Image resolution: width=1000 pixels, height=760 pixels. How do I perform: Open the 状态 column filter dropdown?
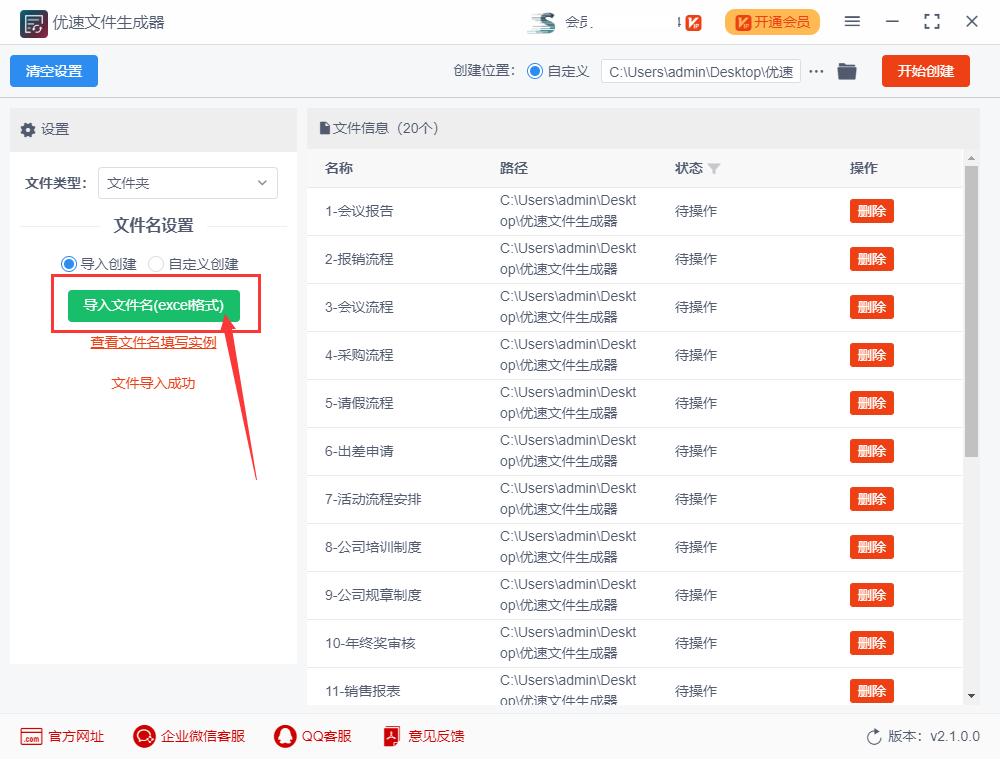click(717, 168)
